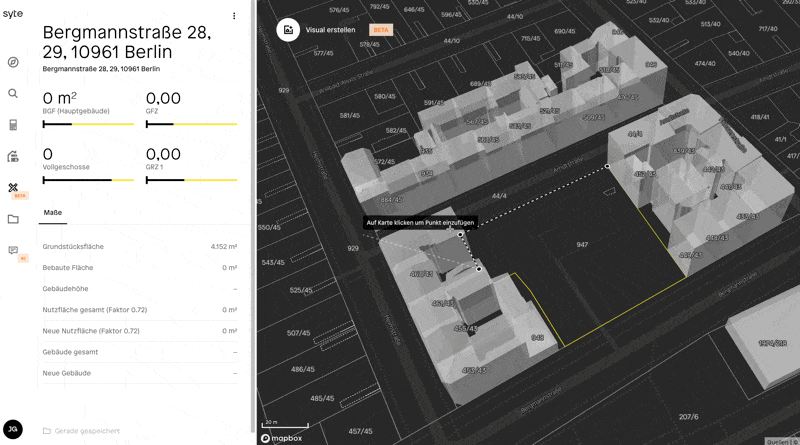The width and height of the screenshot is (800, 445).
Task: Open the three-dot options menu
Action: 234,16
